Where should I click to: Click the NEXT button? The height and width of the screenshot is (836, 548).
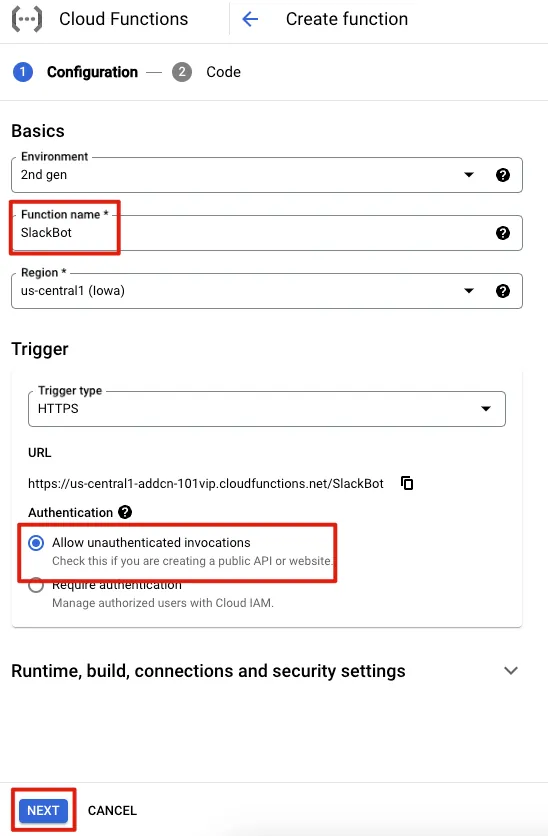click(43, 810)
